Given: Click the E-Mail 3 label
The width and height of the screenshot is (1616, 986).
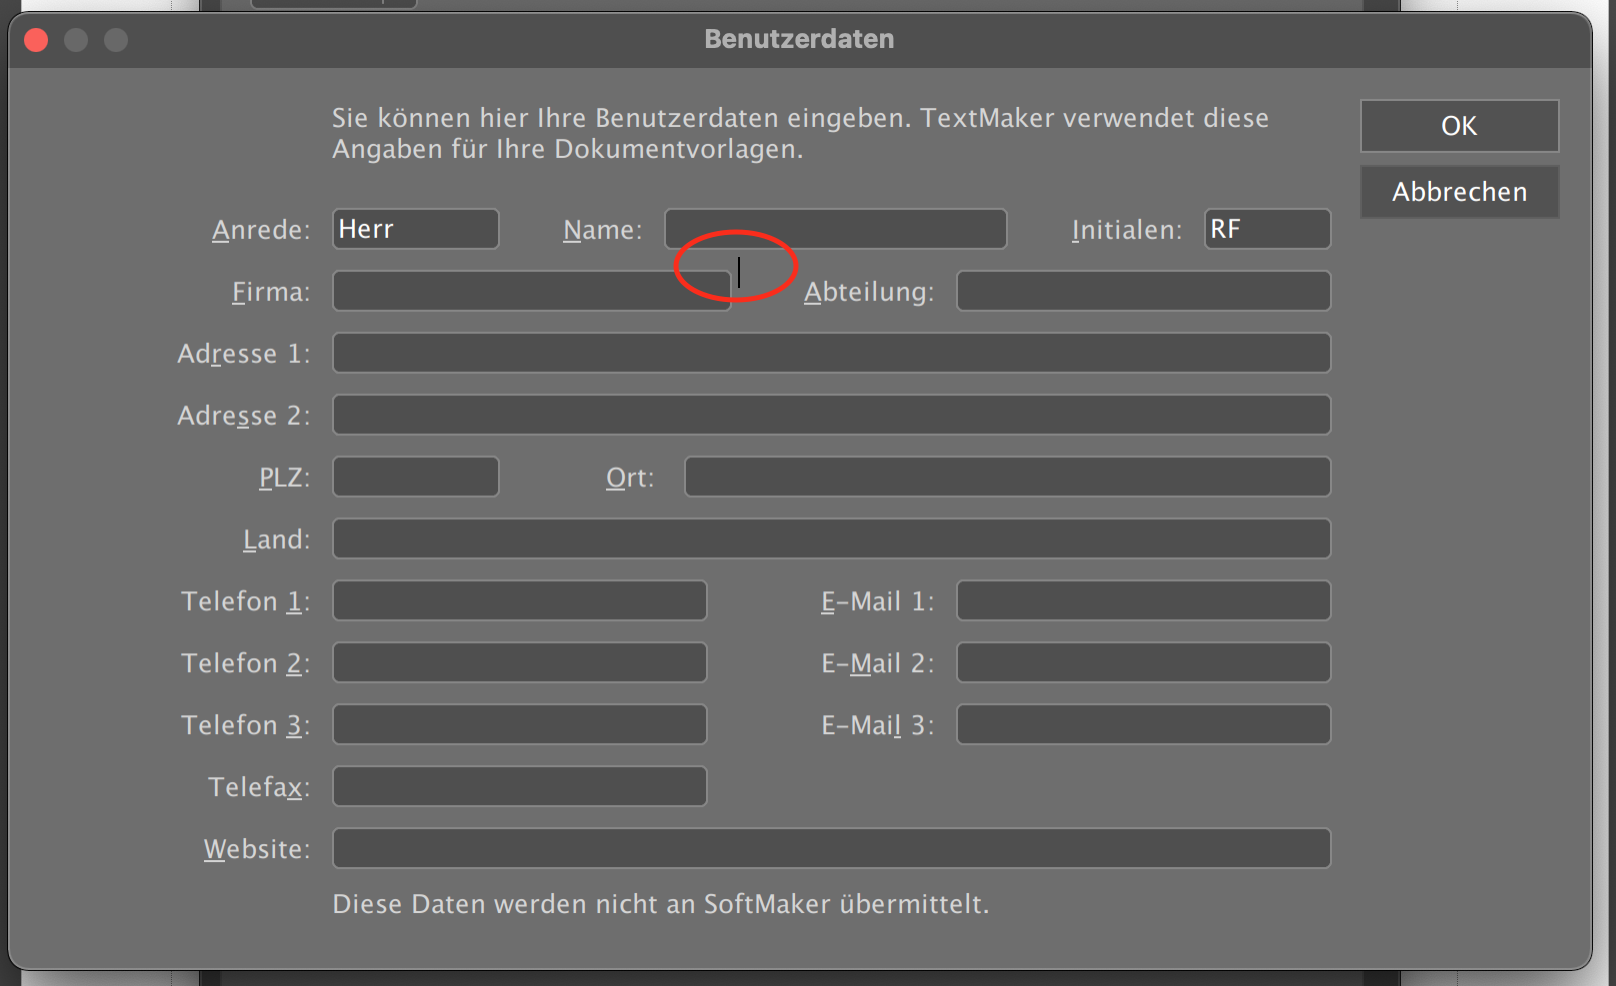Looking at the screenshot, I should pos(878,726).
